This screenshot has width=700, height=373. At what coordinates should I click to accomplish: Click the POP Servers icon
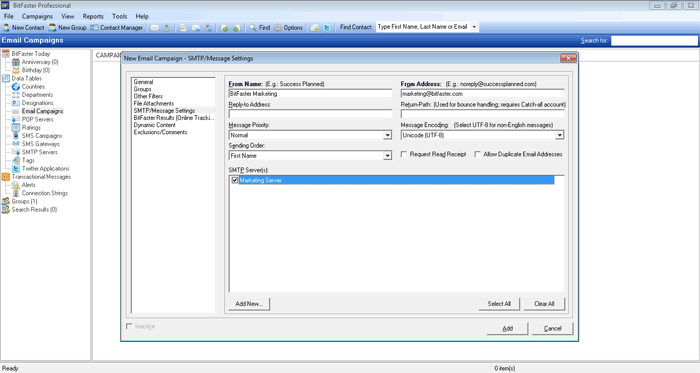16,119
